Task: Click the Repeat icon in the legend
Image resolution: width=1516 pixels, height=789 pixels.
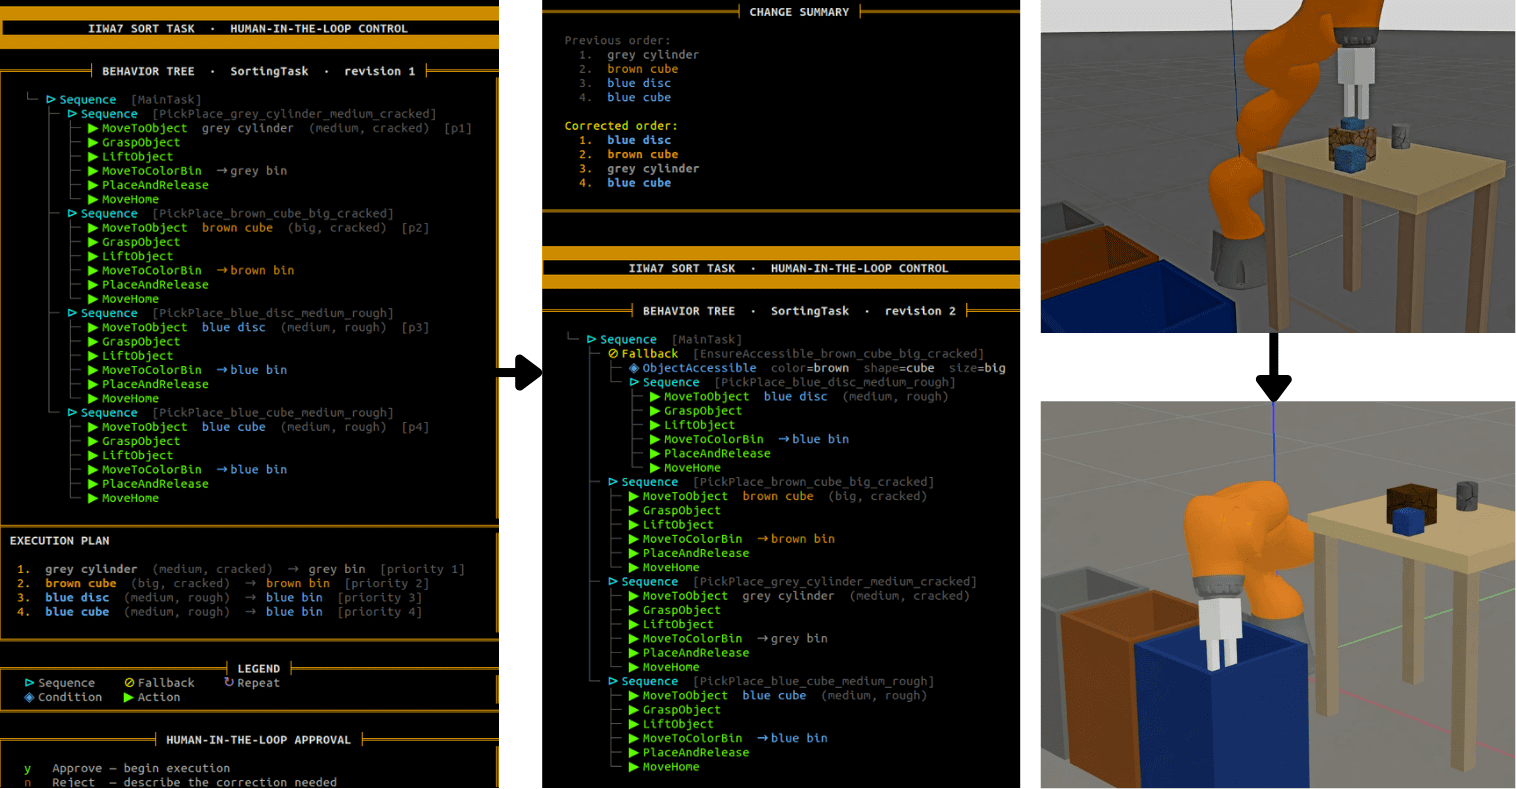Action: [229, 683]
